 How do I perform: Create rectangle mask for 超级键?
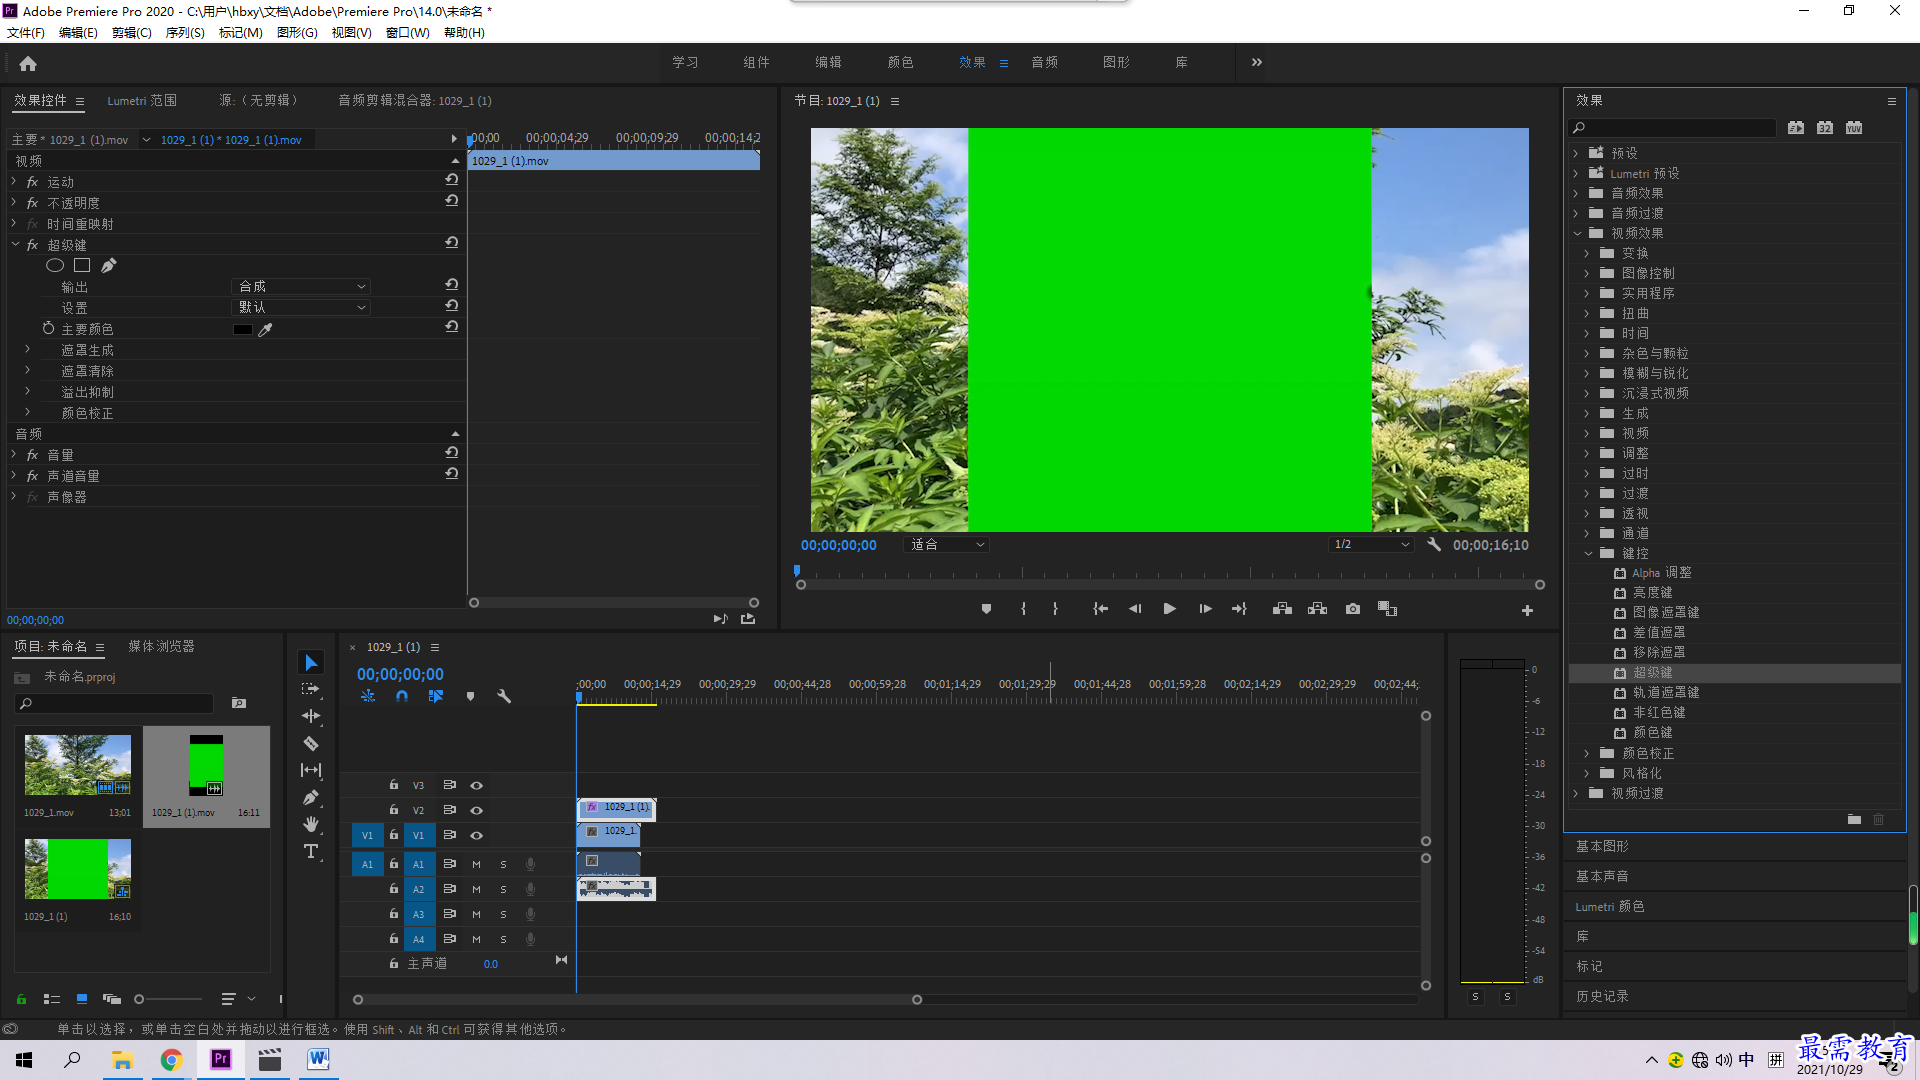pos(82,265)
